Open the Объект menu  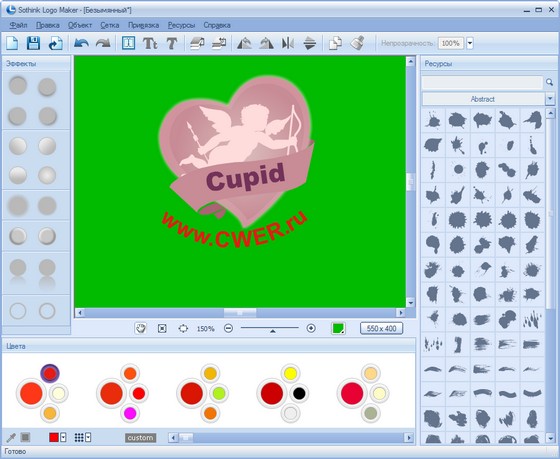(80, 25)
